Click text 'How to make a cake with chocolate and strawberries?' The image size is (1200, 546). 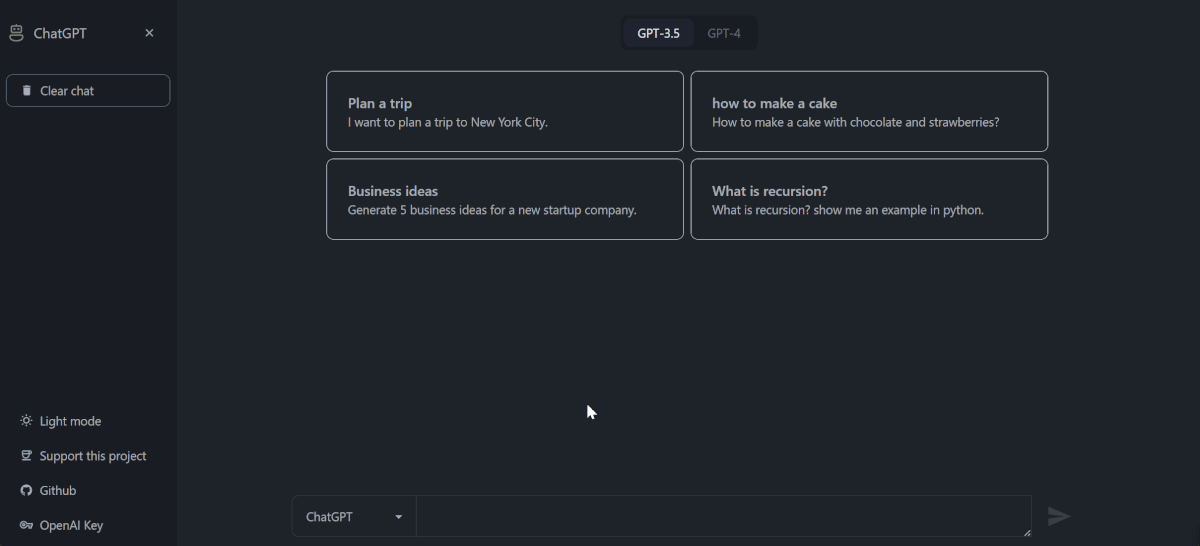click(856, 122)
